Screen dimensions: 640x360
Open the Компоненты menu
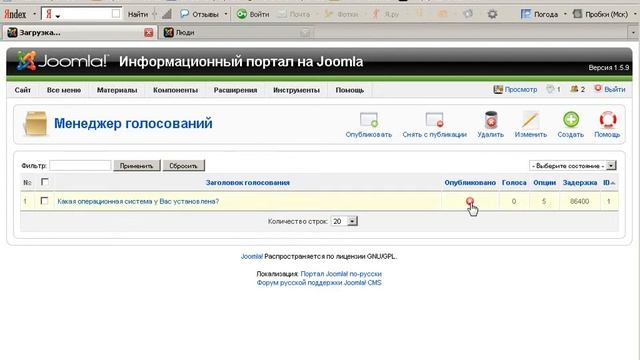tap(176, 90)
